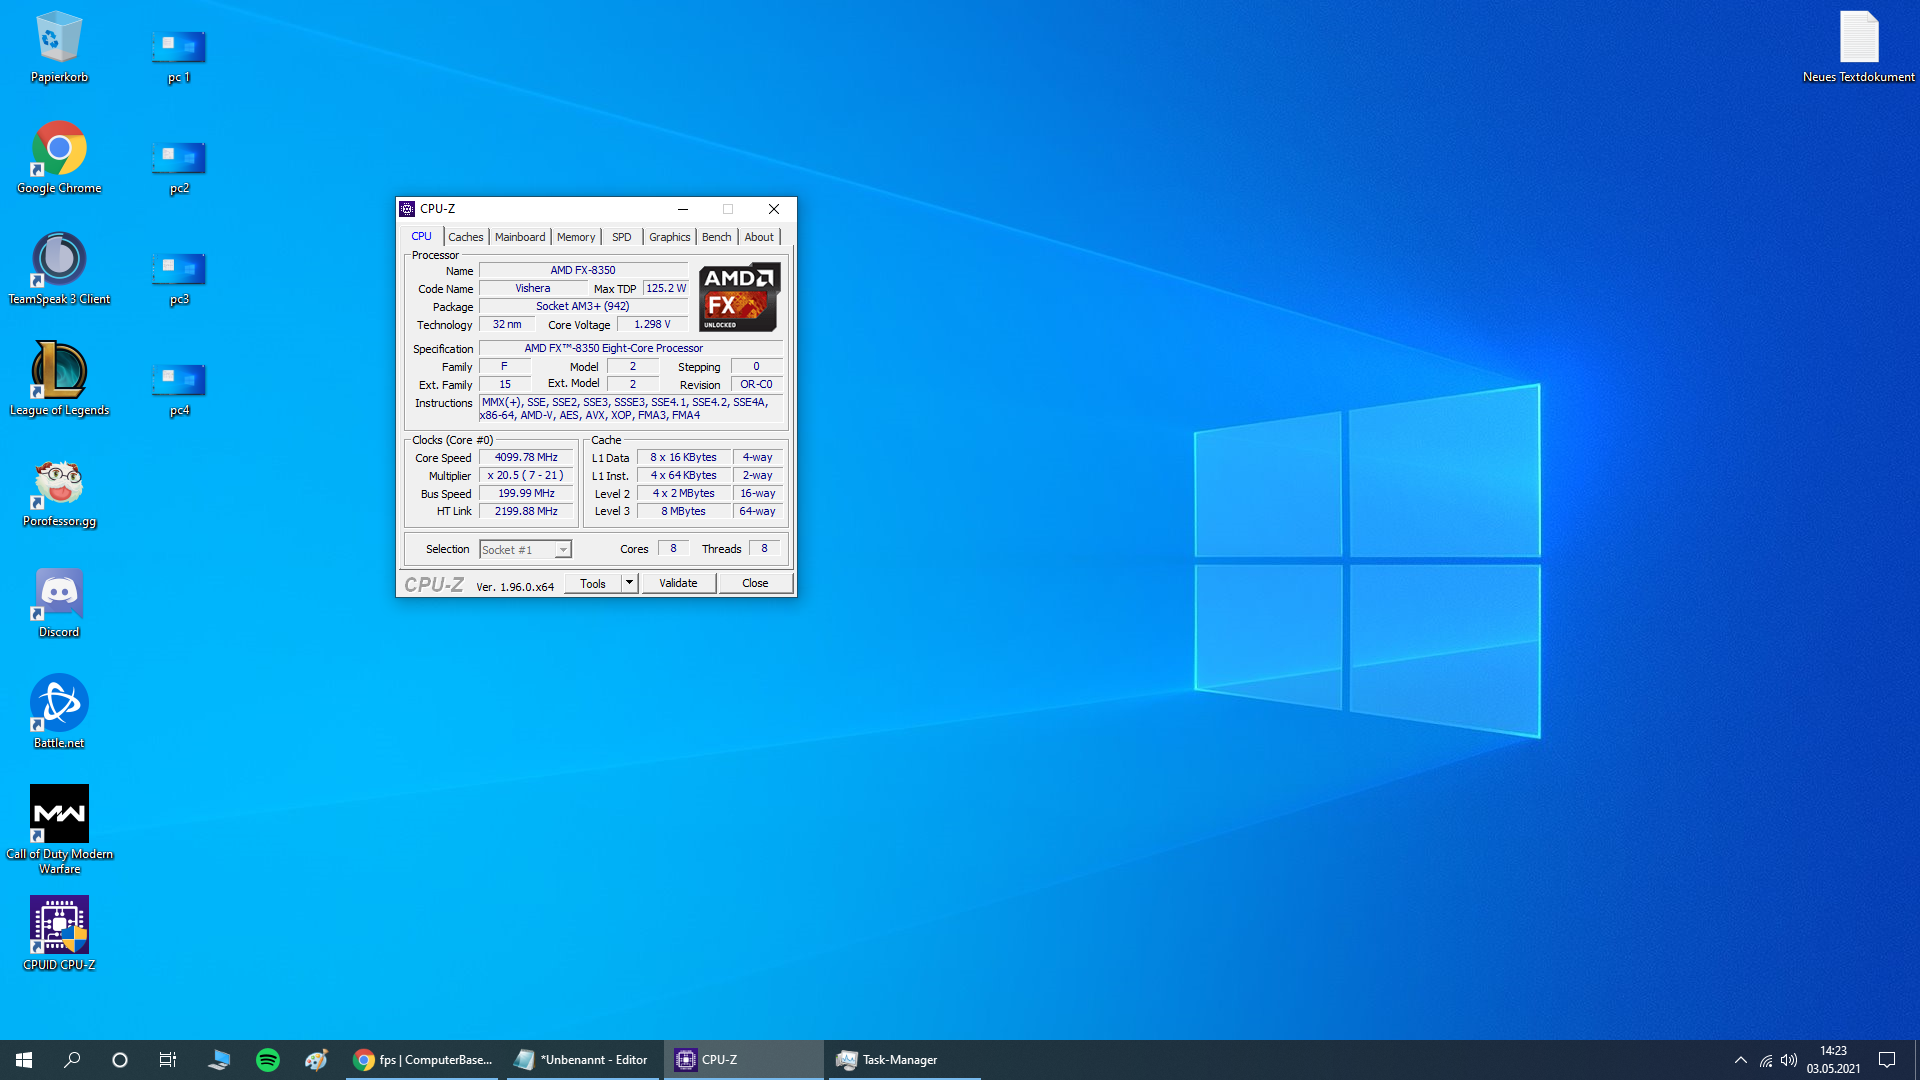Expand the Socket #1 selection dropdown

pyautogui.click(x=563, y=550)
